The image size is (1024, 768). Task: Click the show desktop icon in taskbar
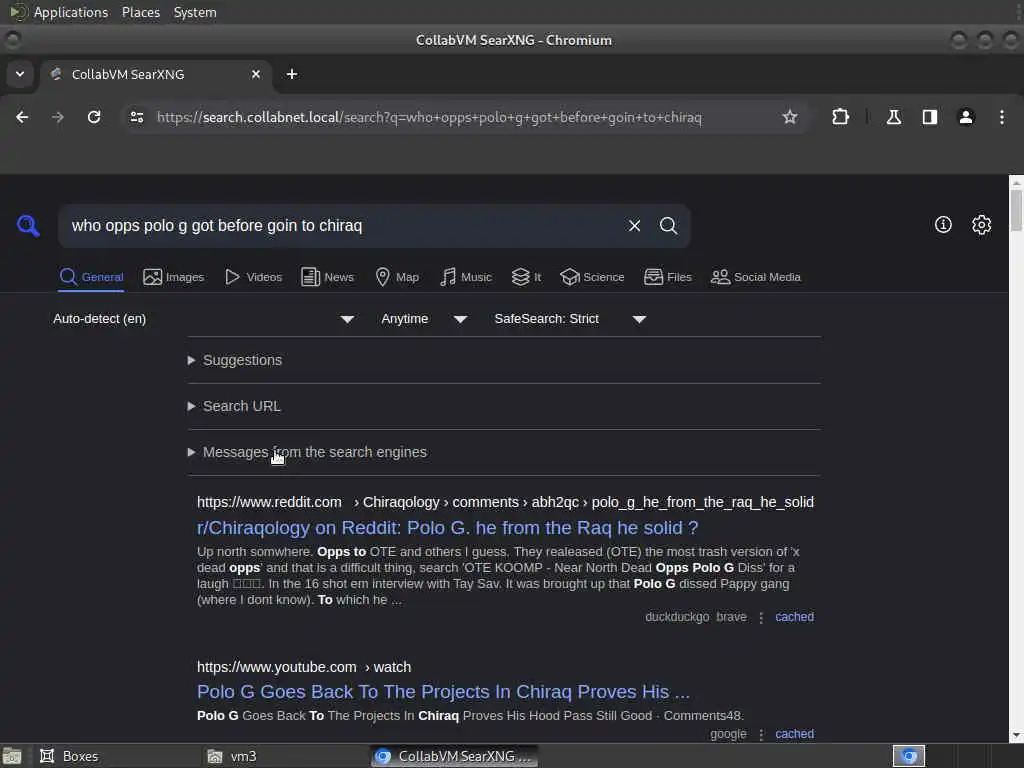(x=12, y=756)
